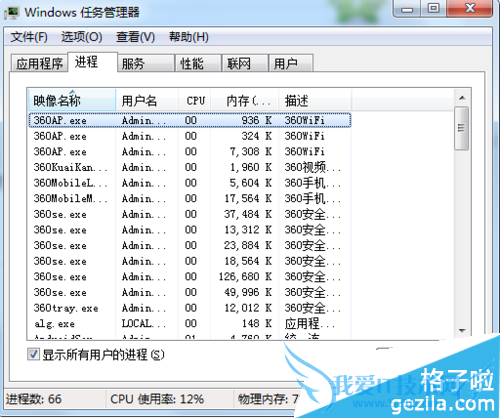This screenshot has width=500, height=418.
Task: Select the 360tray.exe process row
Action: click(x=190, y=308)
